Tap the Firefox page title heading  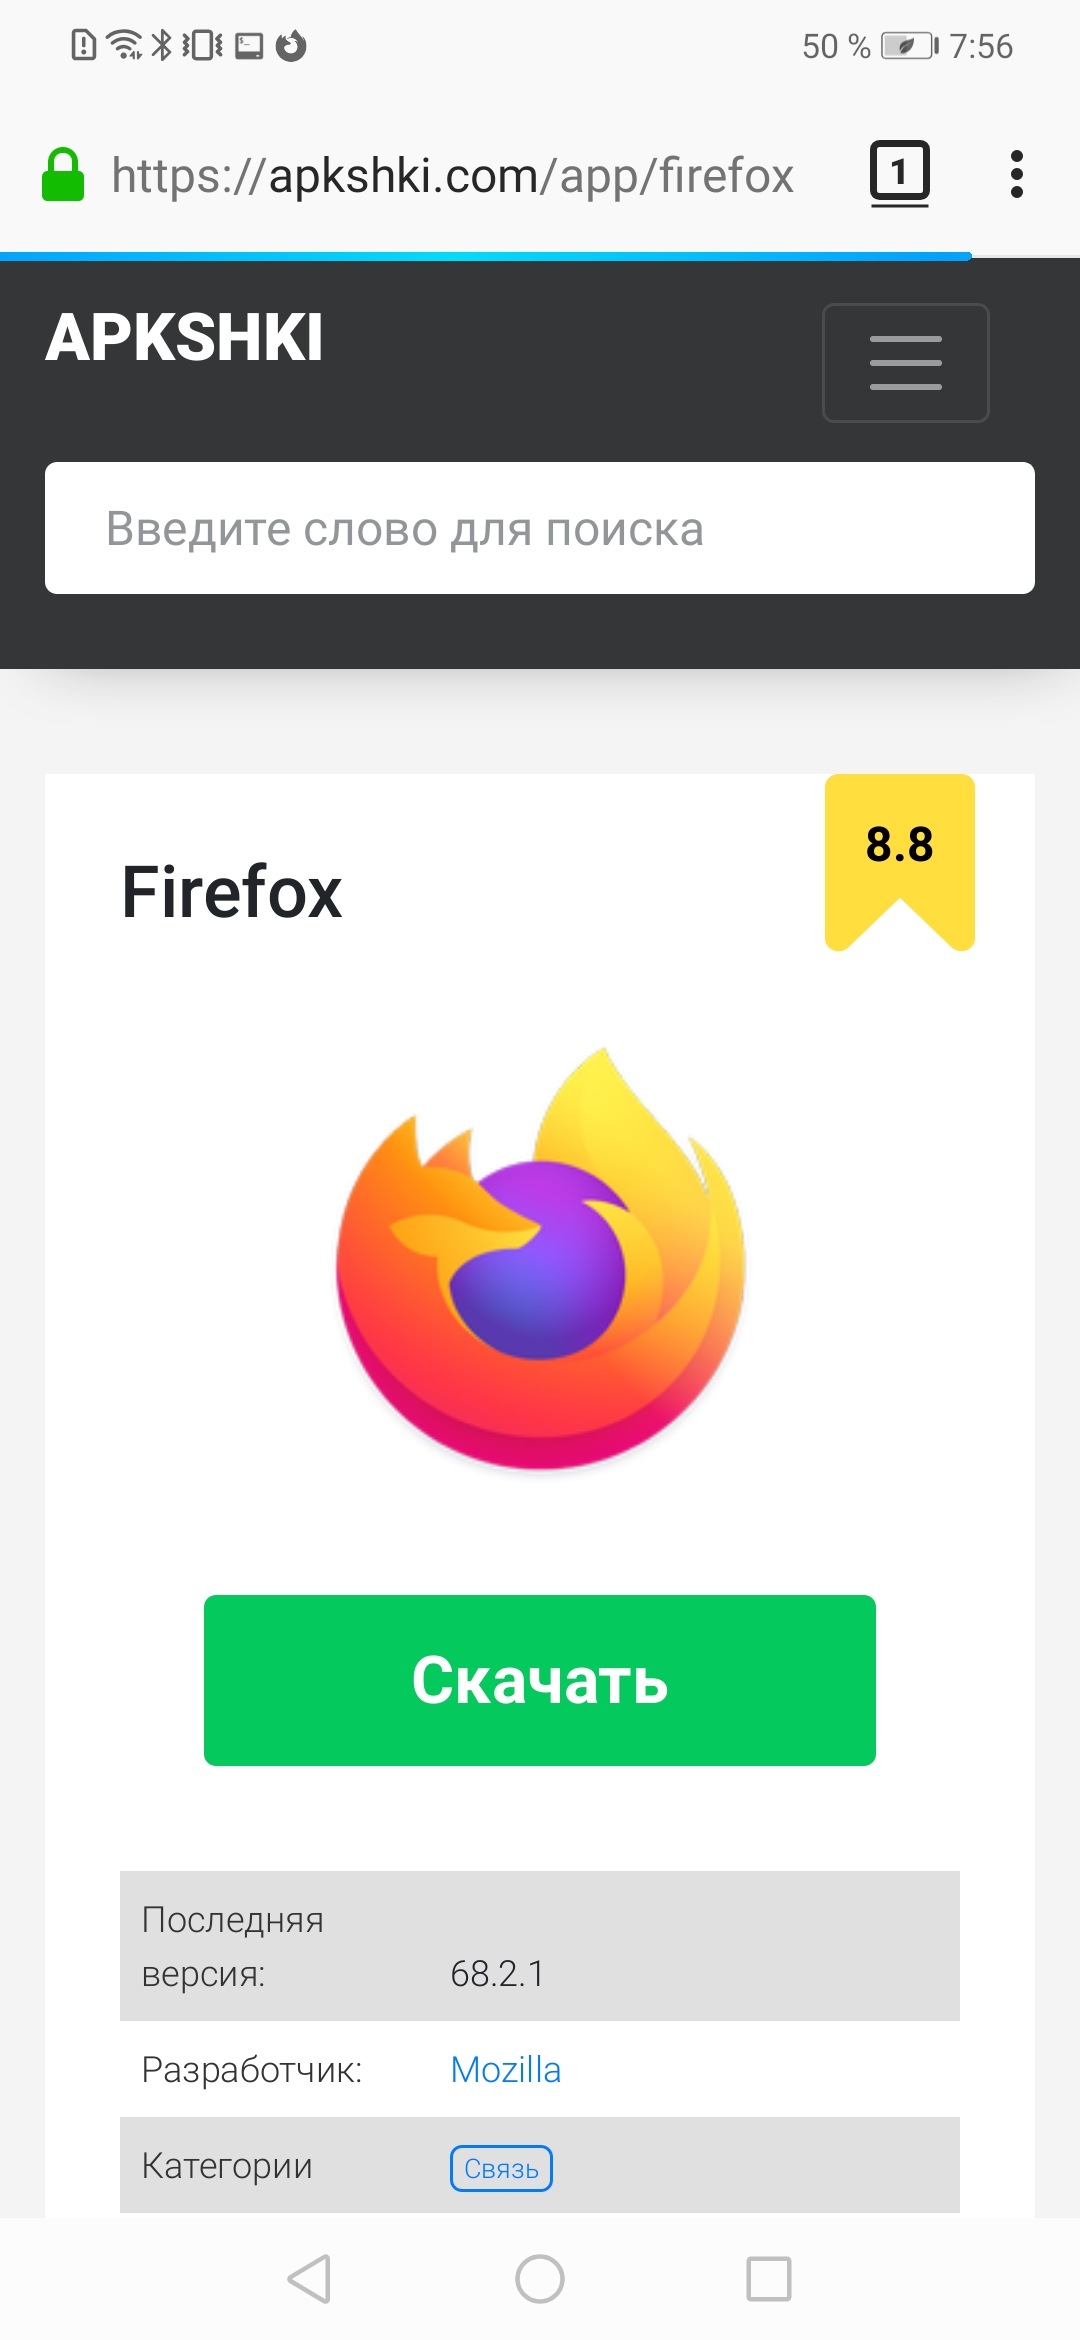231,892
